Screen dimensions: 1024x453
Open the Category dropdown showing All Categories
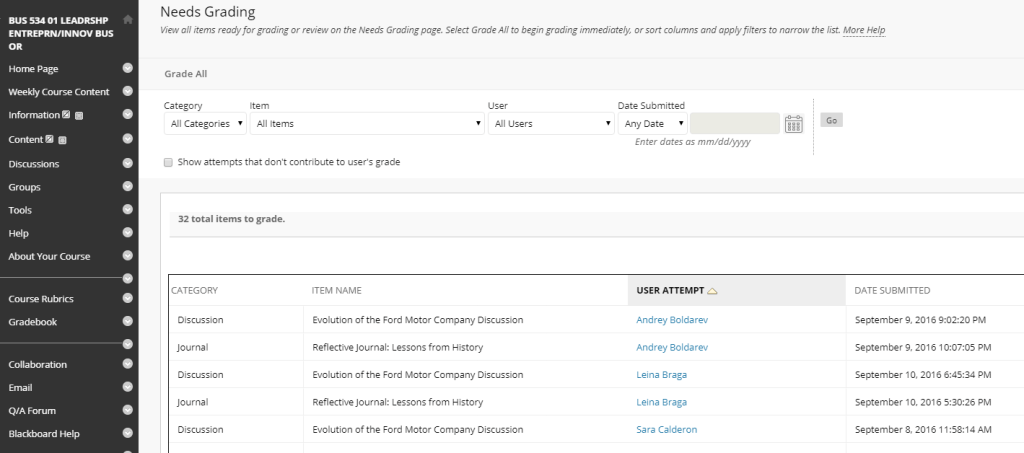(205, 124)
